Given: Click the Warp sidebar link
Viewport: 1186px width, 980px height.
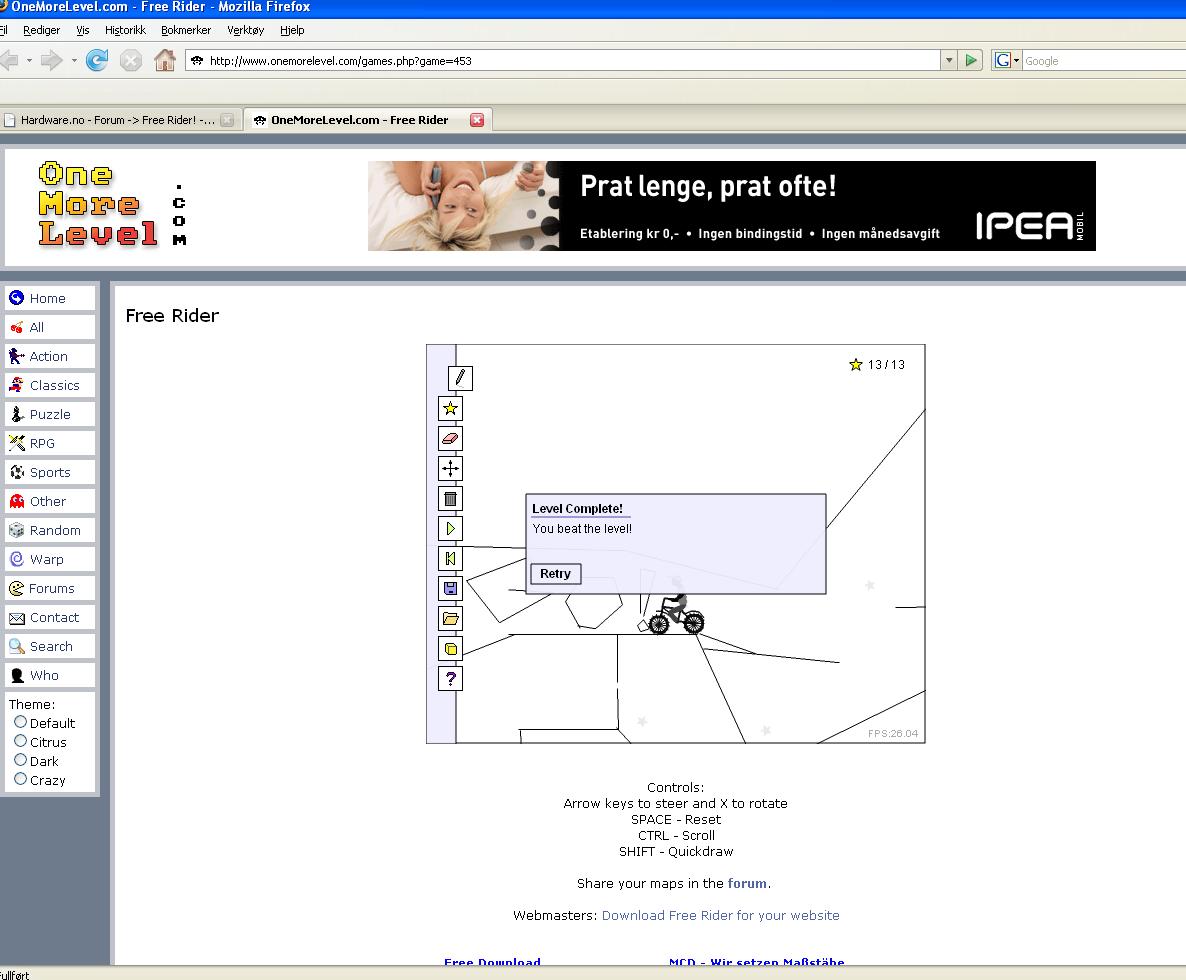Looking at the screenshot, I should (50, 559).
